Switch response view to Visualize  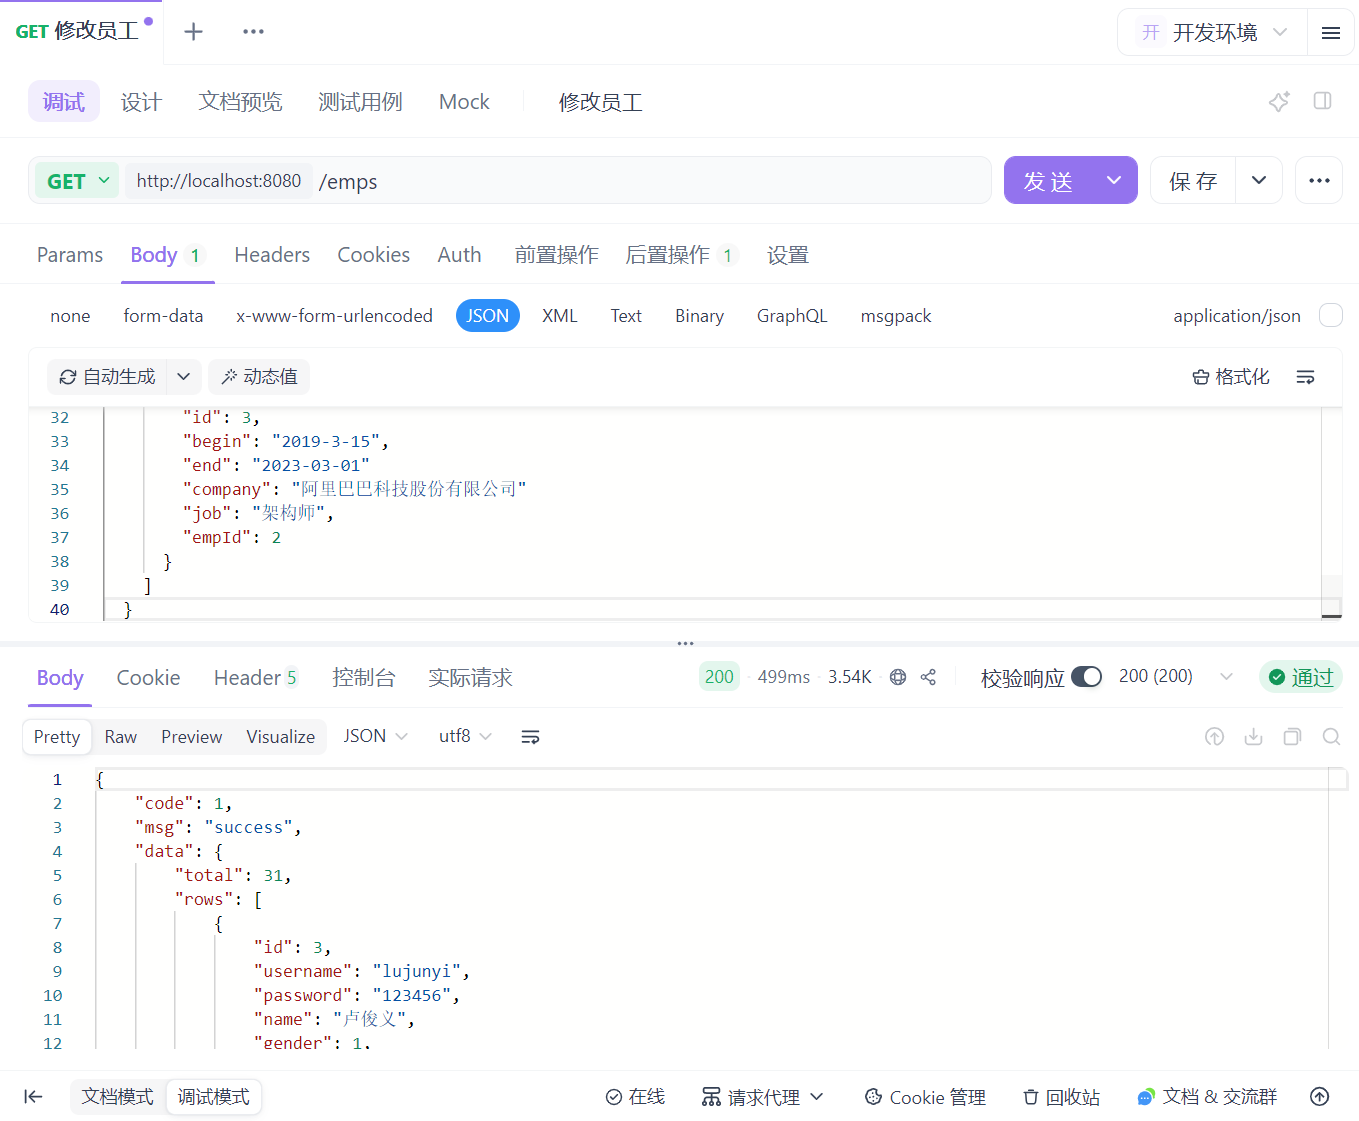pos(281,737)
